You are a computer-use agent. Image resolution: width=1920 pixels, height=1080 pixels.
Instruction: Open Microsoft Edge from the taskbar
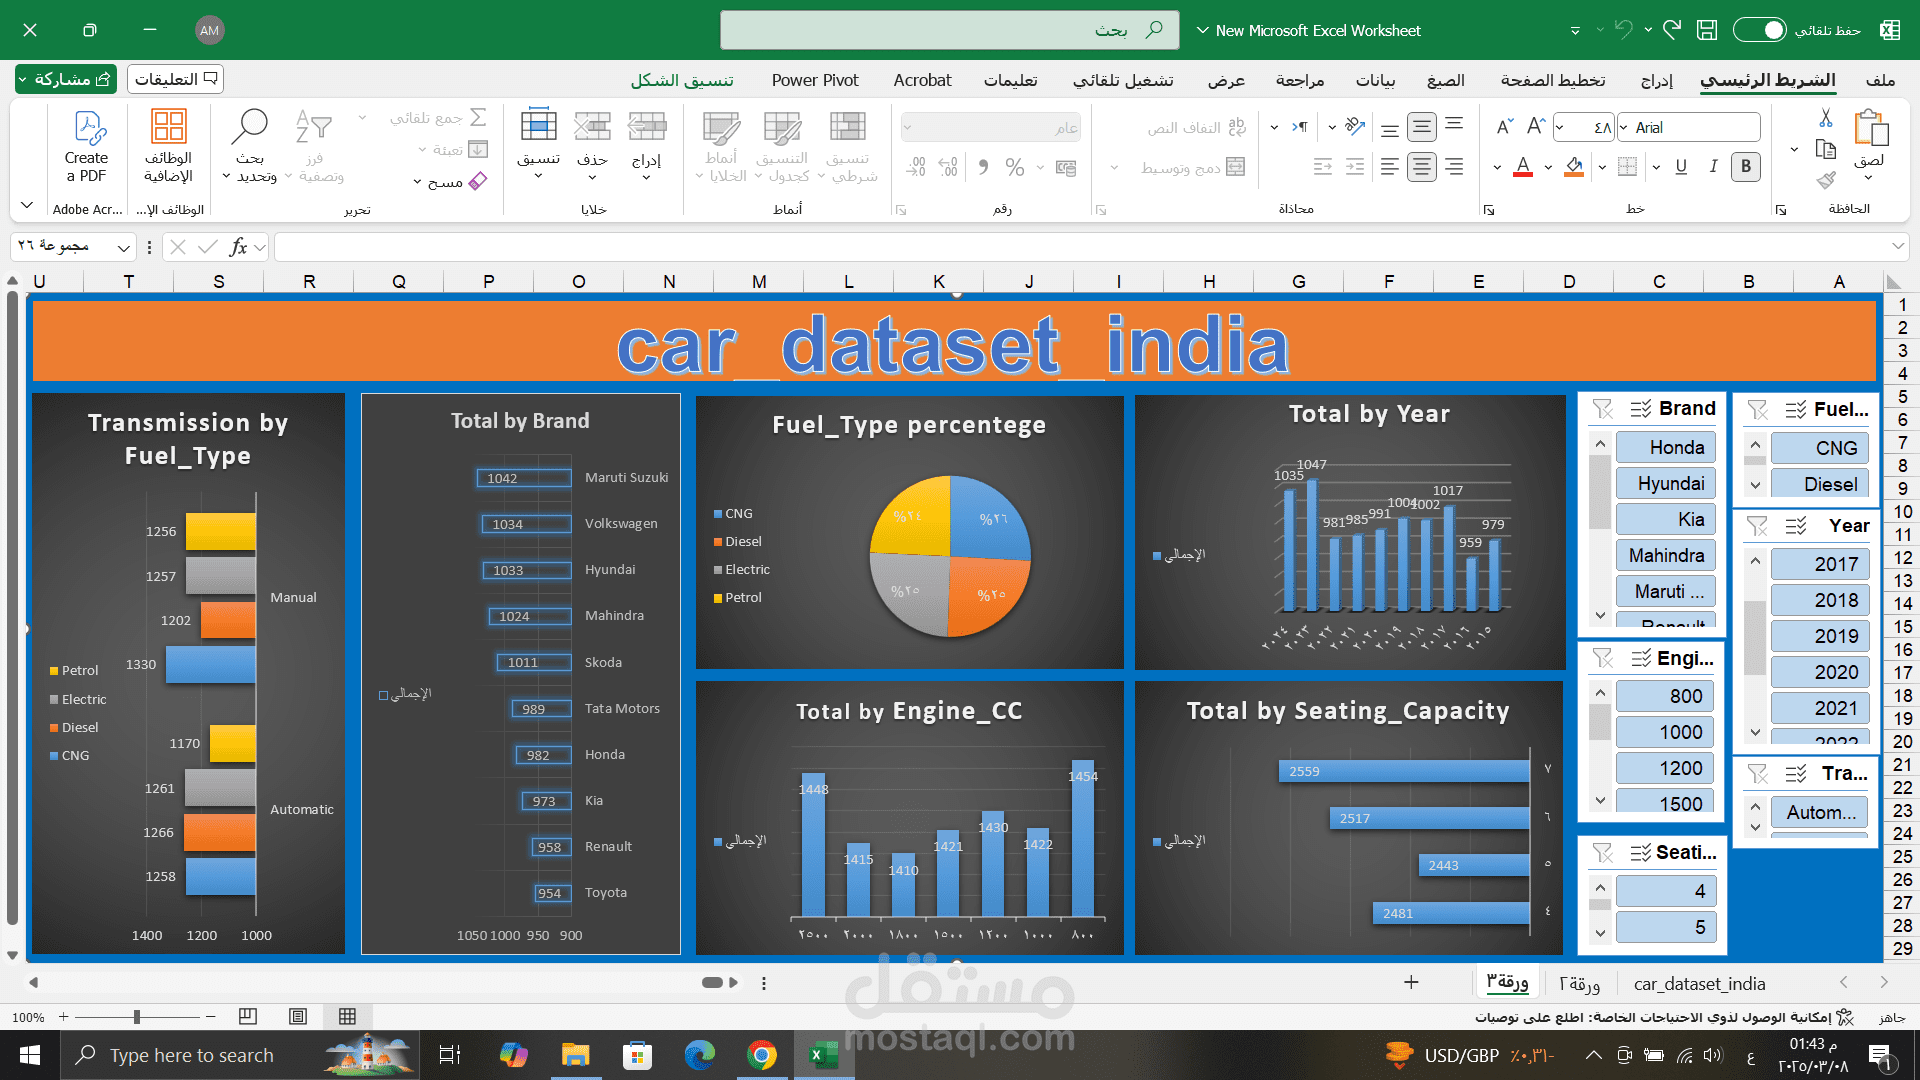coord(700,1055)
